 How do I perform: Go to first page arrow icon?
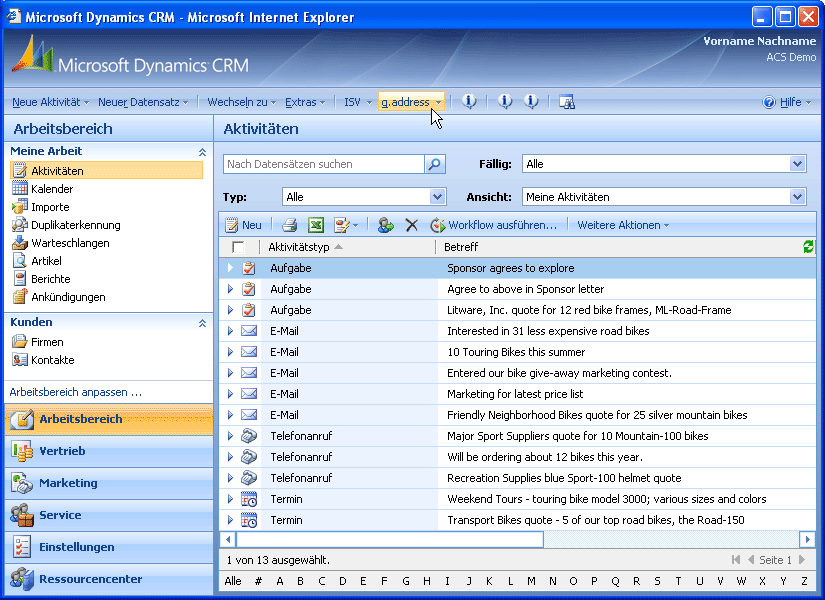click(736, 559)
